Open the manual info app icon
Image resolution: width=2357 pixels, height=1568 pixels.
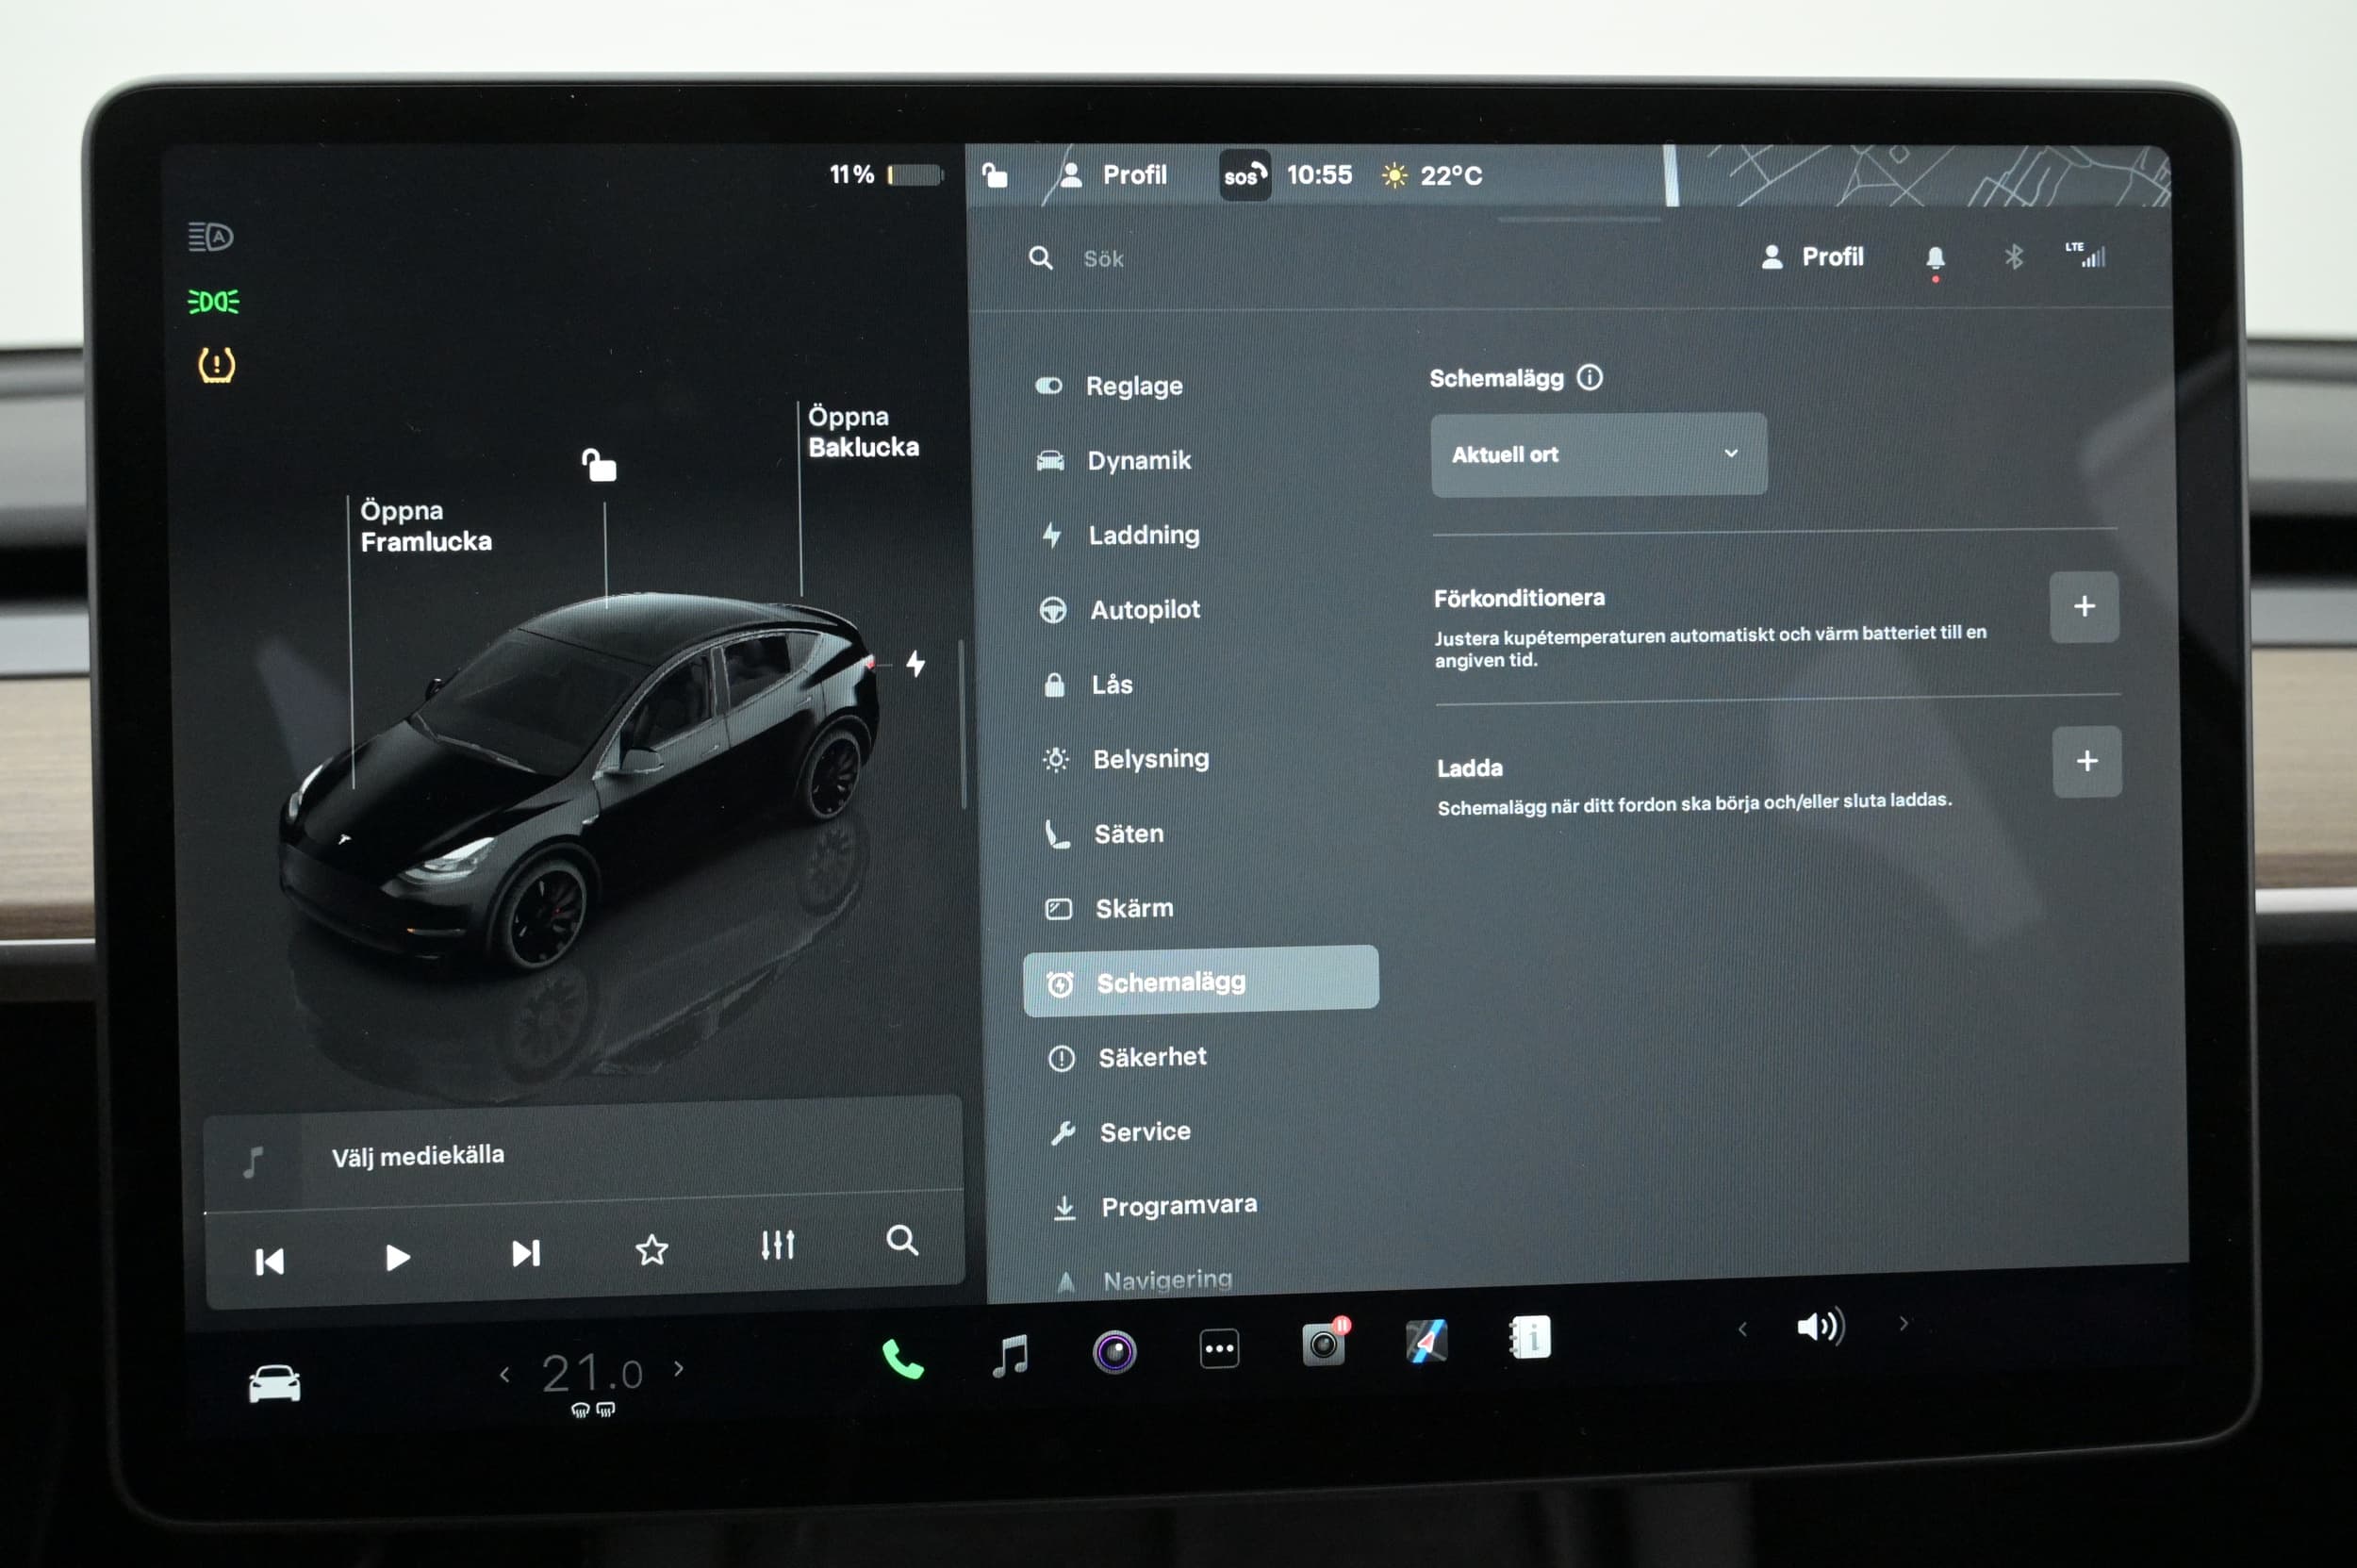1530,1337
